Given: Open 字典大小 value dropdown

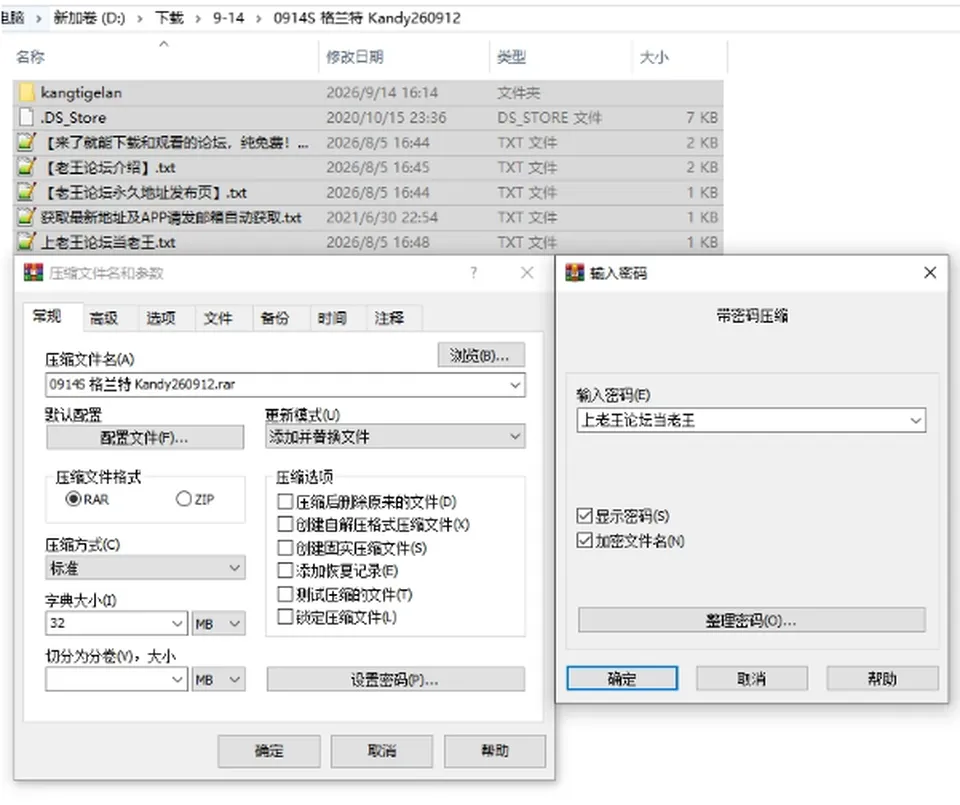Looking at the screenshot, I should click(x=177, y=623).
